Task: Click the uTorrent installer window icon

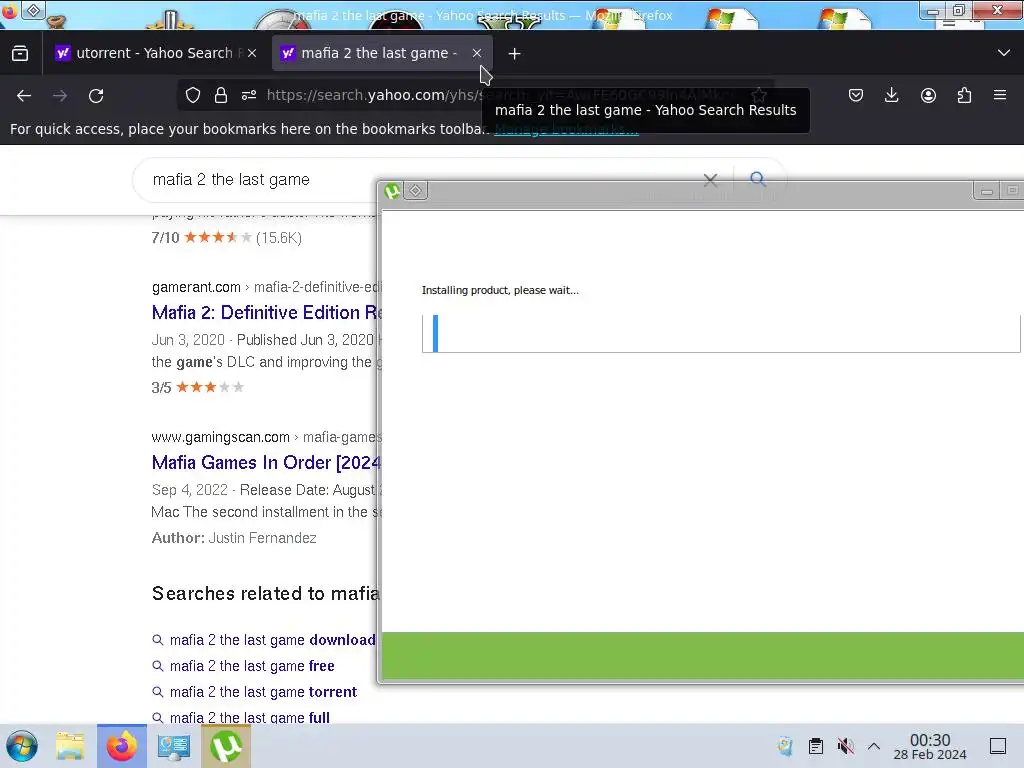Action: tap(392, 191)
